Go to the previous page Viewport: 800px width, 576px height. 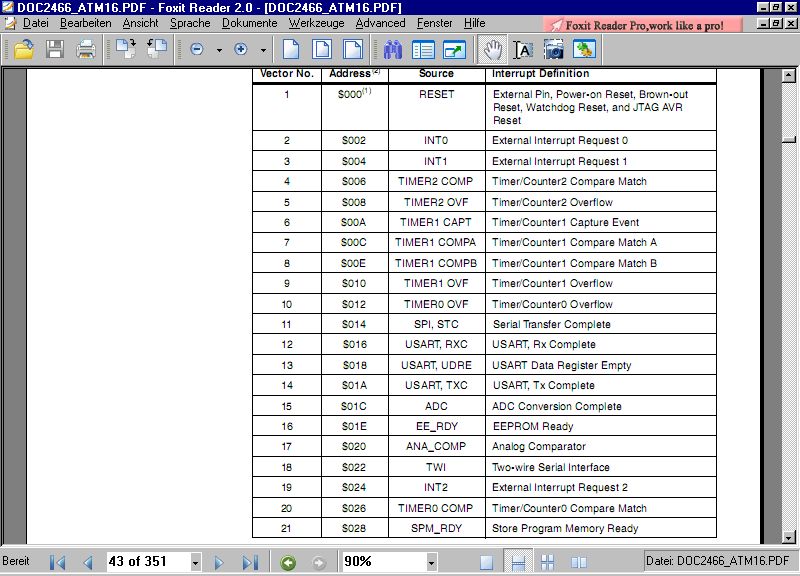[x=88, y=562]
